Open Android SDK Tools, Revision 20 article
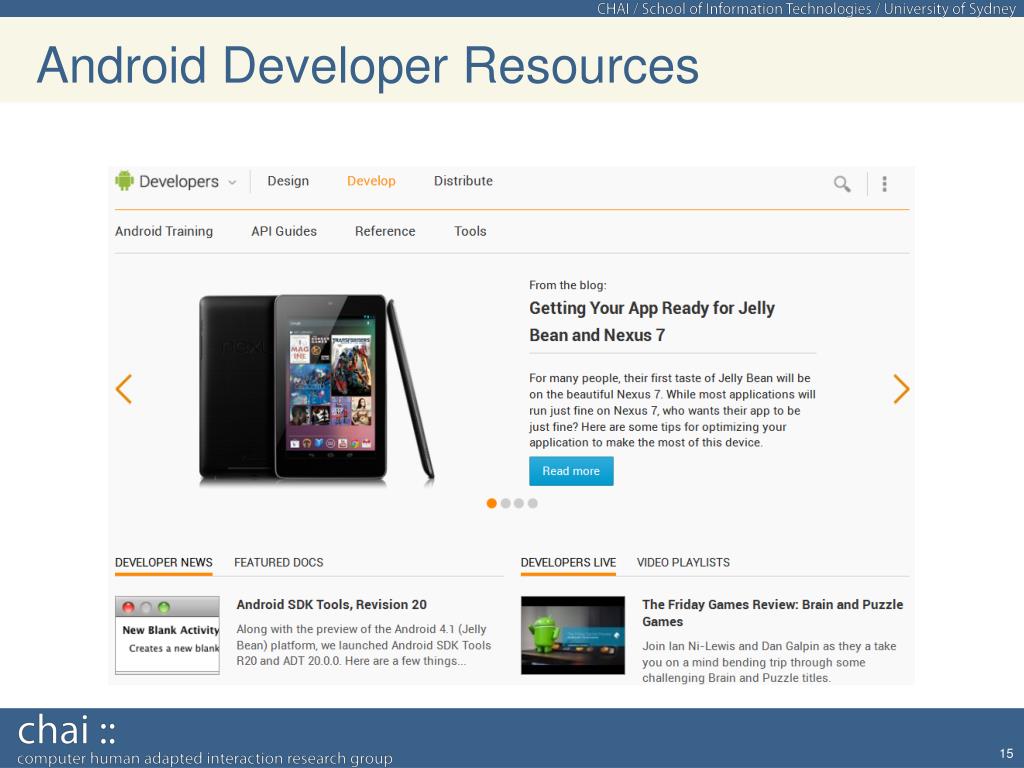The image size is (1024, 768). coord(332,605)
